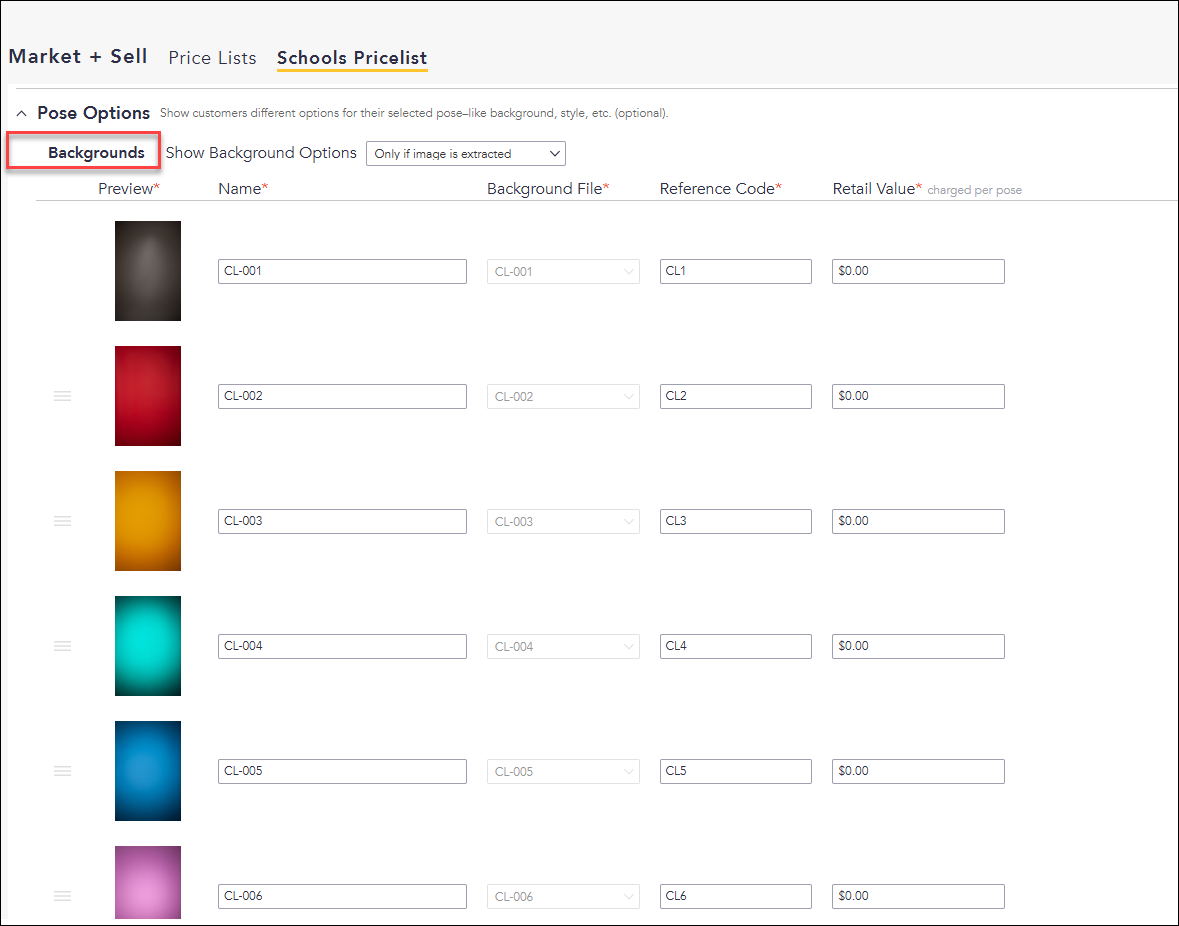The image size is (1179, 926).
Task: Click the Retail Value column header
Action: (877, 189)
